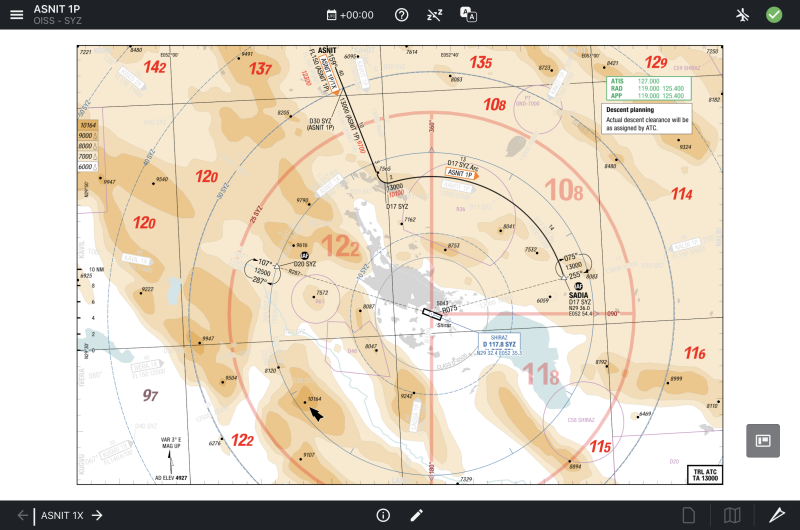Screen dimensions: 800x530
Task: Click the 10164 spot elevation marker
Action: tap(306, 402)
